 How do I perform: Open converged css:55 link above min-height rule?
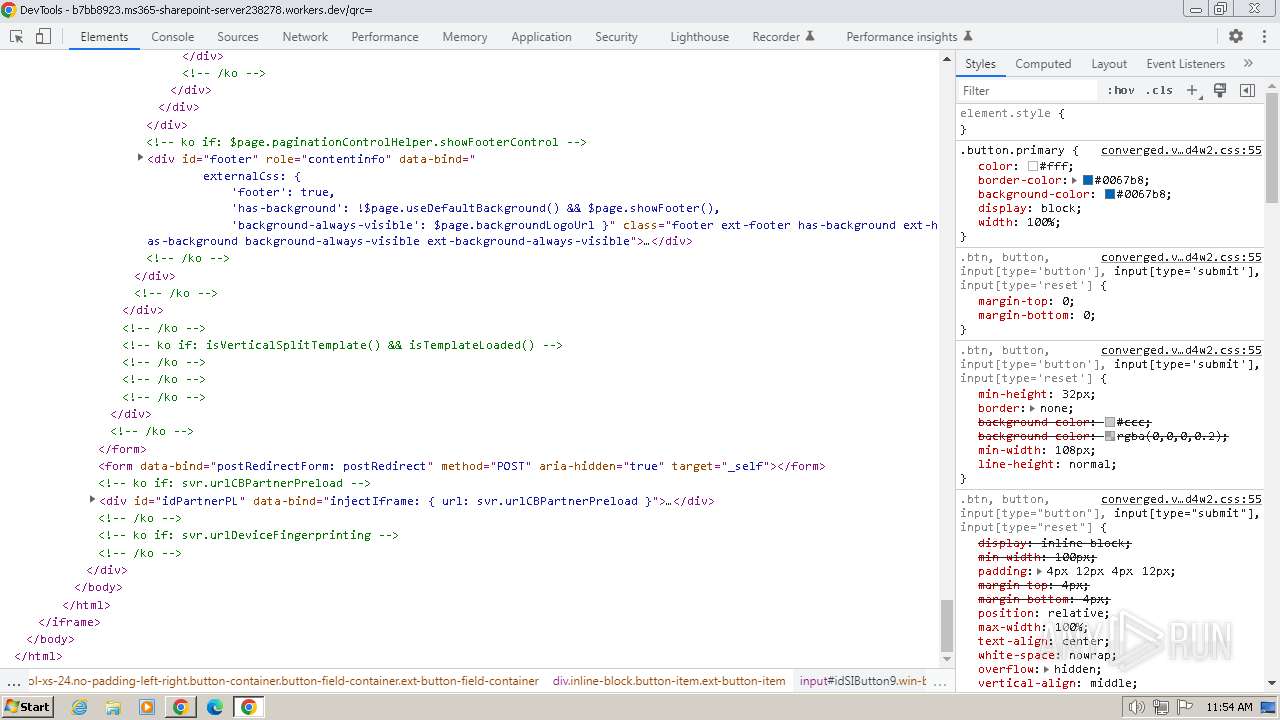[x=1181, y=350]
